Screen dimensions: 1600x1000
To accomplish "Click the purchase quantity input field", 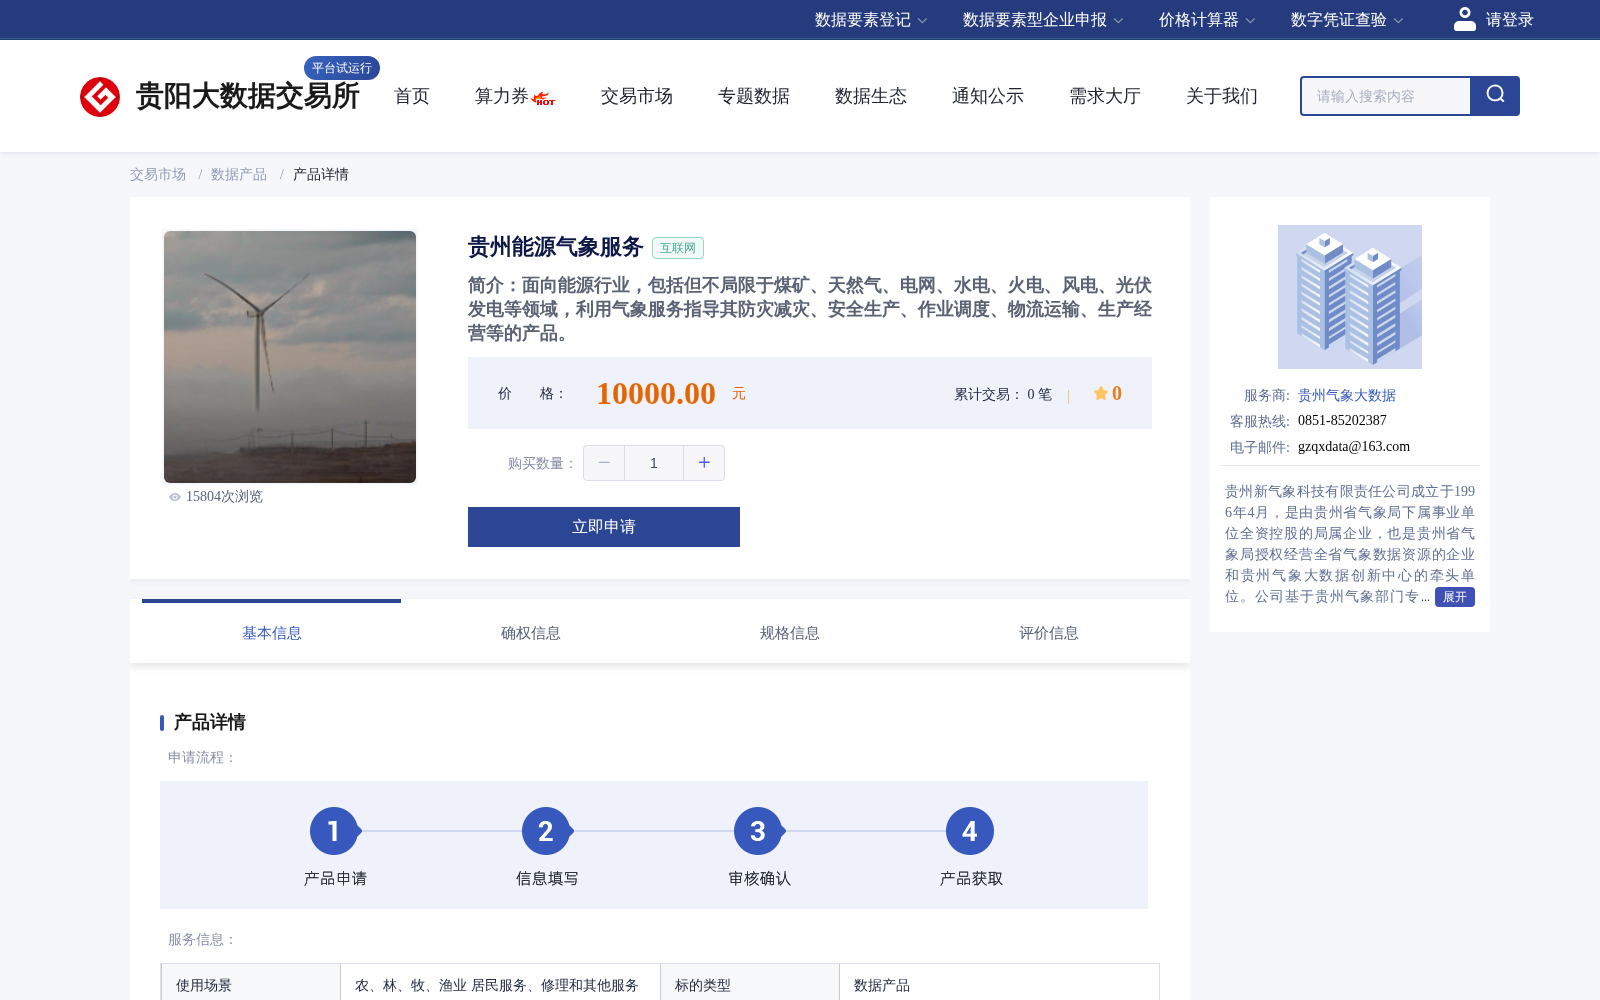I will [x=654, y=463].
